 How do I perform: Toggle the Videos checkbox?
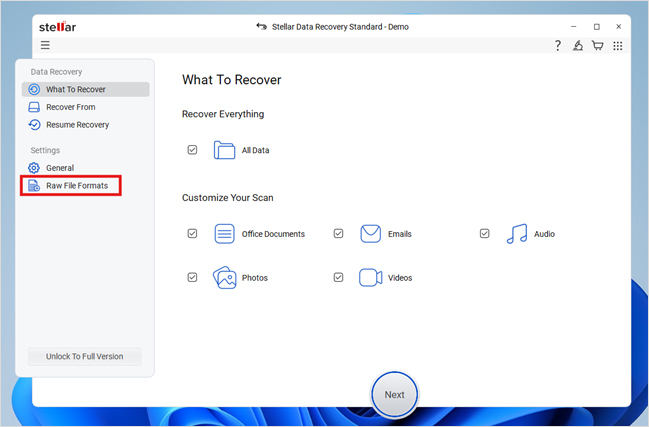pyautogui.click(x=339, y=277)
